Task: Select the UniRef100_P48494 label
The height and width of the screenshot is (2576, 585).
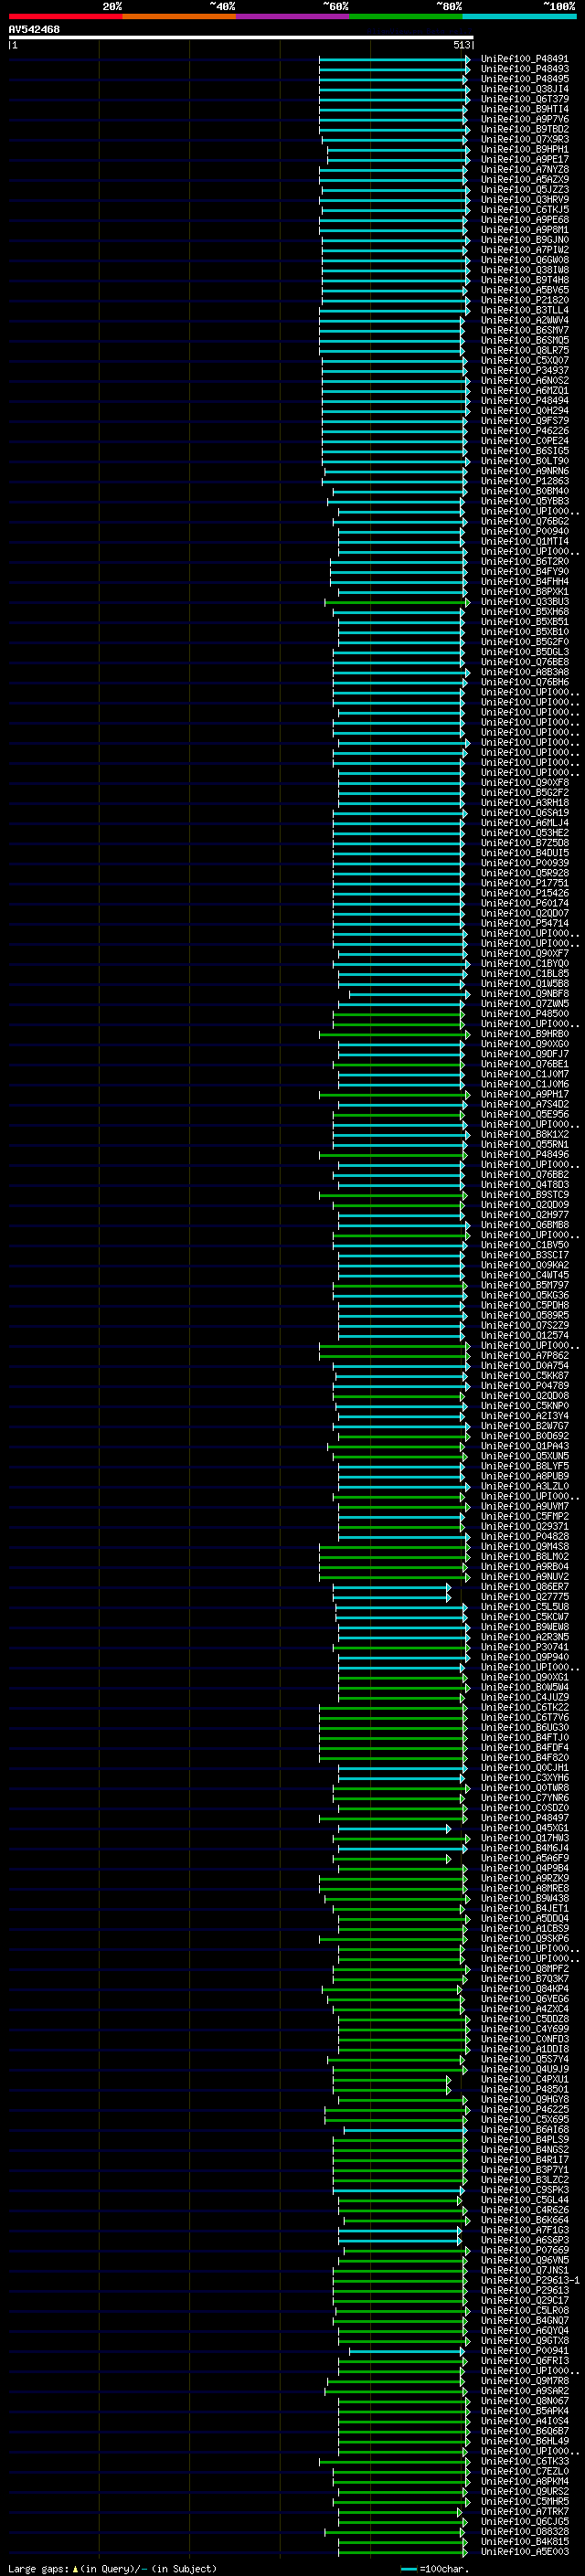Action: (525, 401)
